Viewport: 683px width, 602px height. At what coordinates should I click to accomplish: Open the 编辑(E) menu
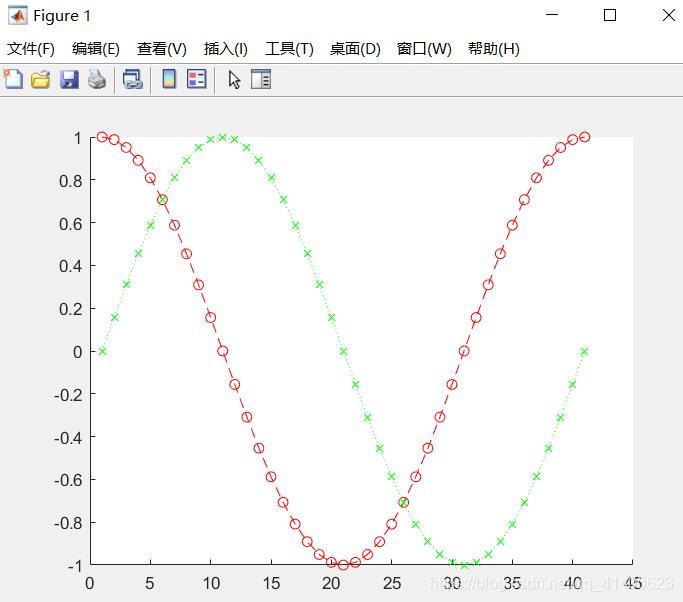96,49
